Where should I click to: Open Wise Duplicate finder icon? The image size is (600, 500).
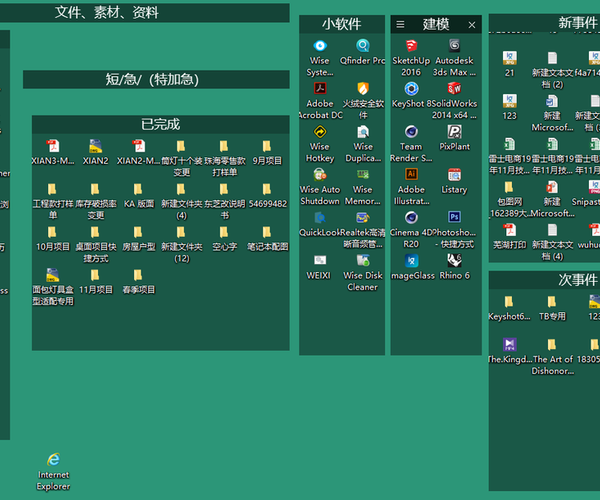pyautogui.click(x=363, y=132)
